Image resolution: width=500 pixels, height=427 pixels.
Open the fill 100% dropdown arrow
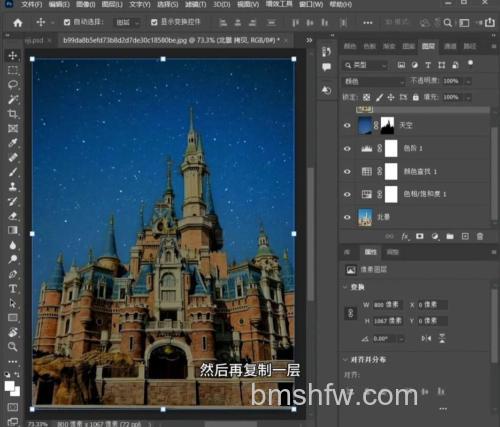[468, 97]
